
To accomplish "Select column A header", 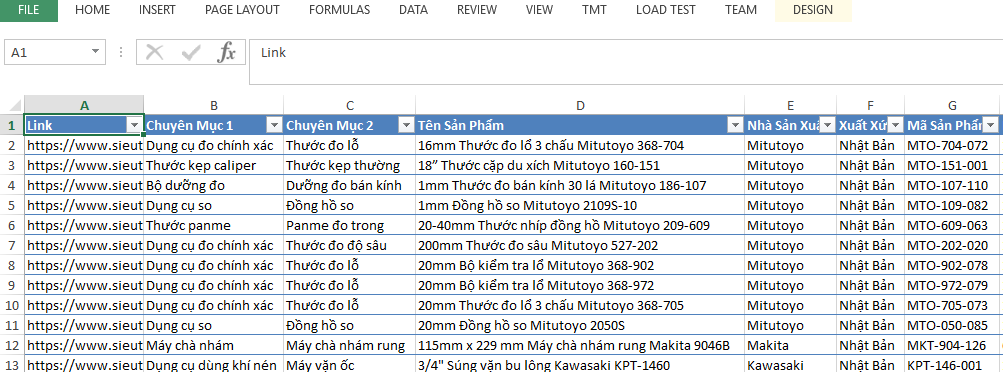I will 84,105.
